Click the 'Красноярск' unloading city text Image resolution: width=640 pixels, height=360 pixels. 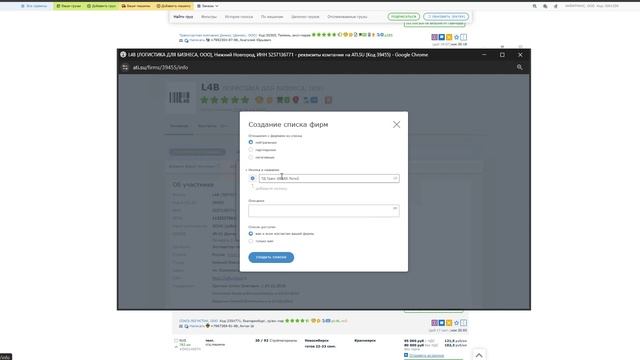(365, 340)
